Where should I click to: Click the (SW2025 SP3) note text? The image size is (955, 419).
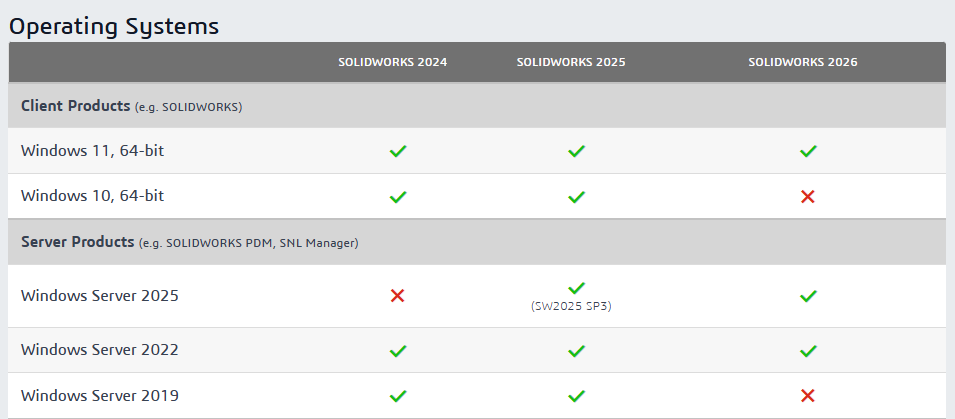point(571,306)
